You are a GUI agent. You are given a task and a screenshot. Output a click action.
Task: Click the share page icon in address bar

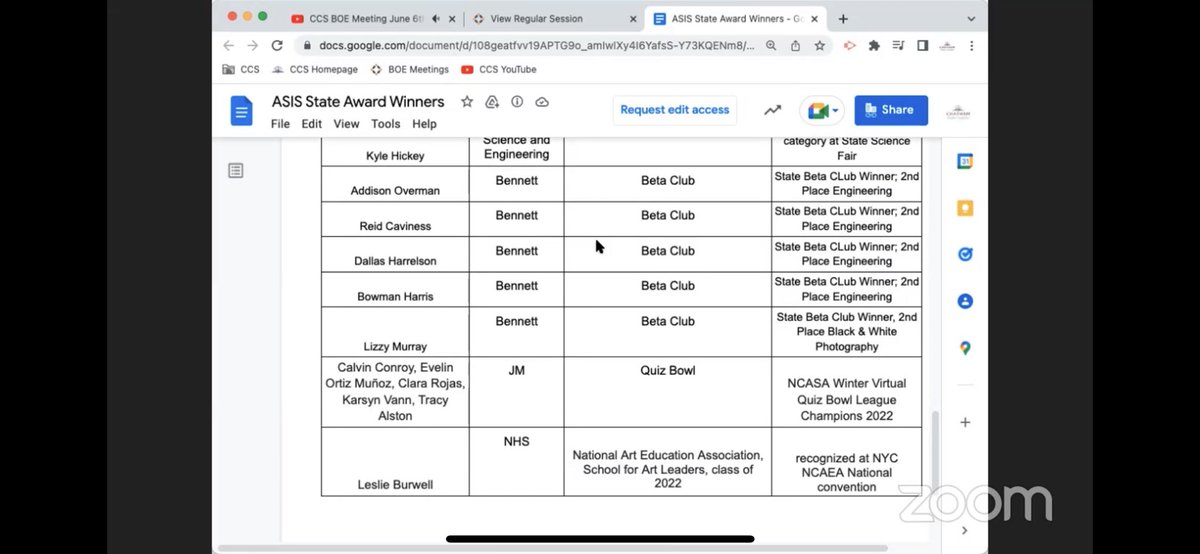coord(796,45)
